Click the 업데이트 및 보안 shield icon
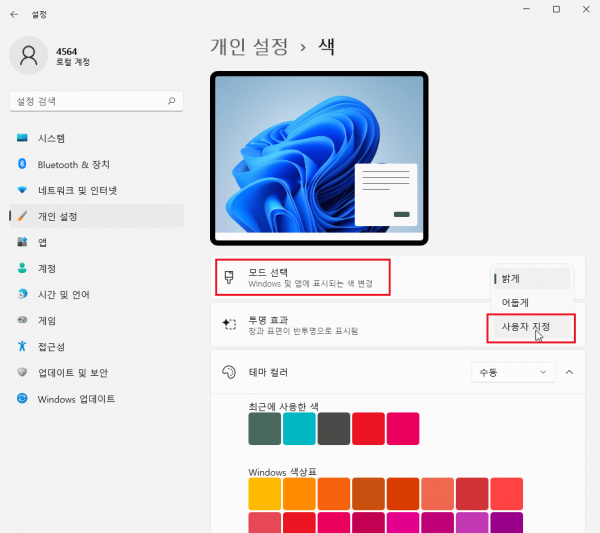 pos(22,372)
